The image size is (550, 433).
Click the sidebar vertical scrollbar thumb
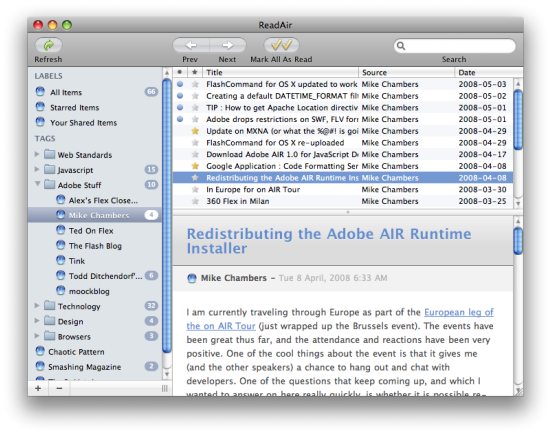167,216
